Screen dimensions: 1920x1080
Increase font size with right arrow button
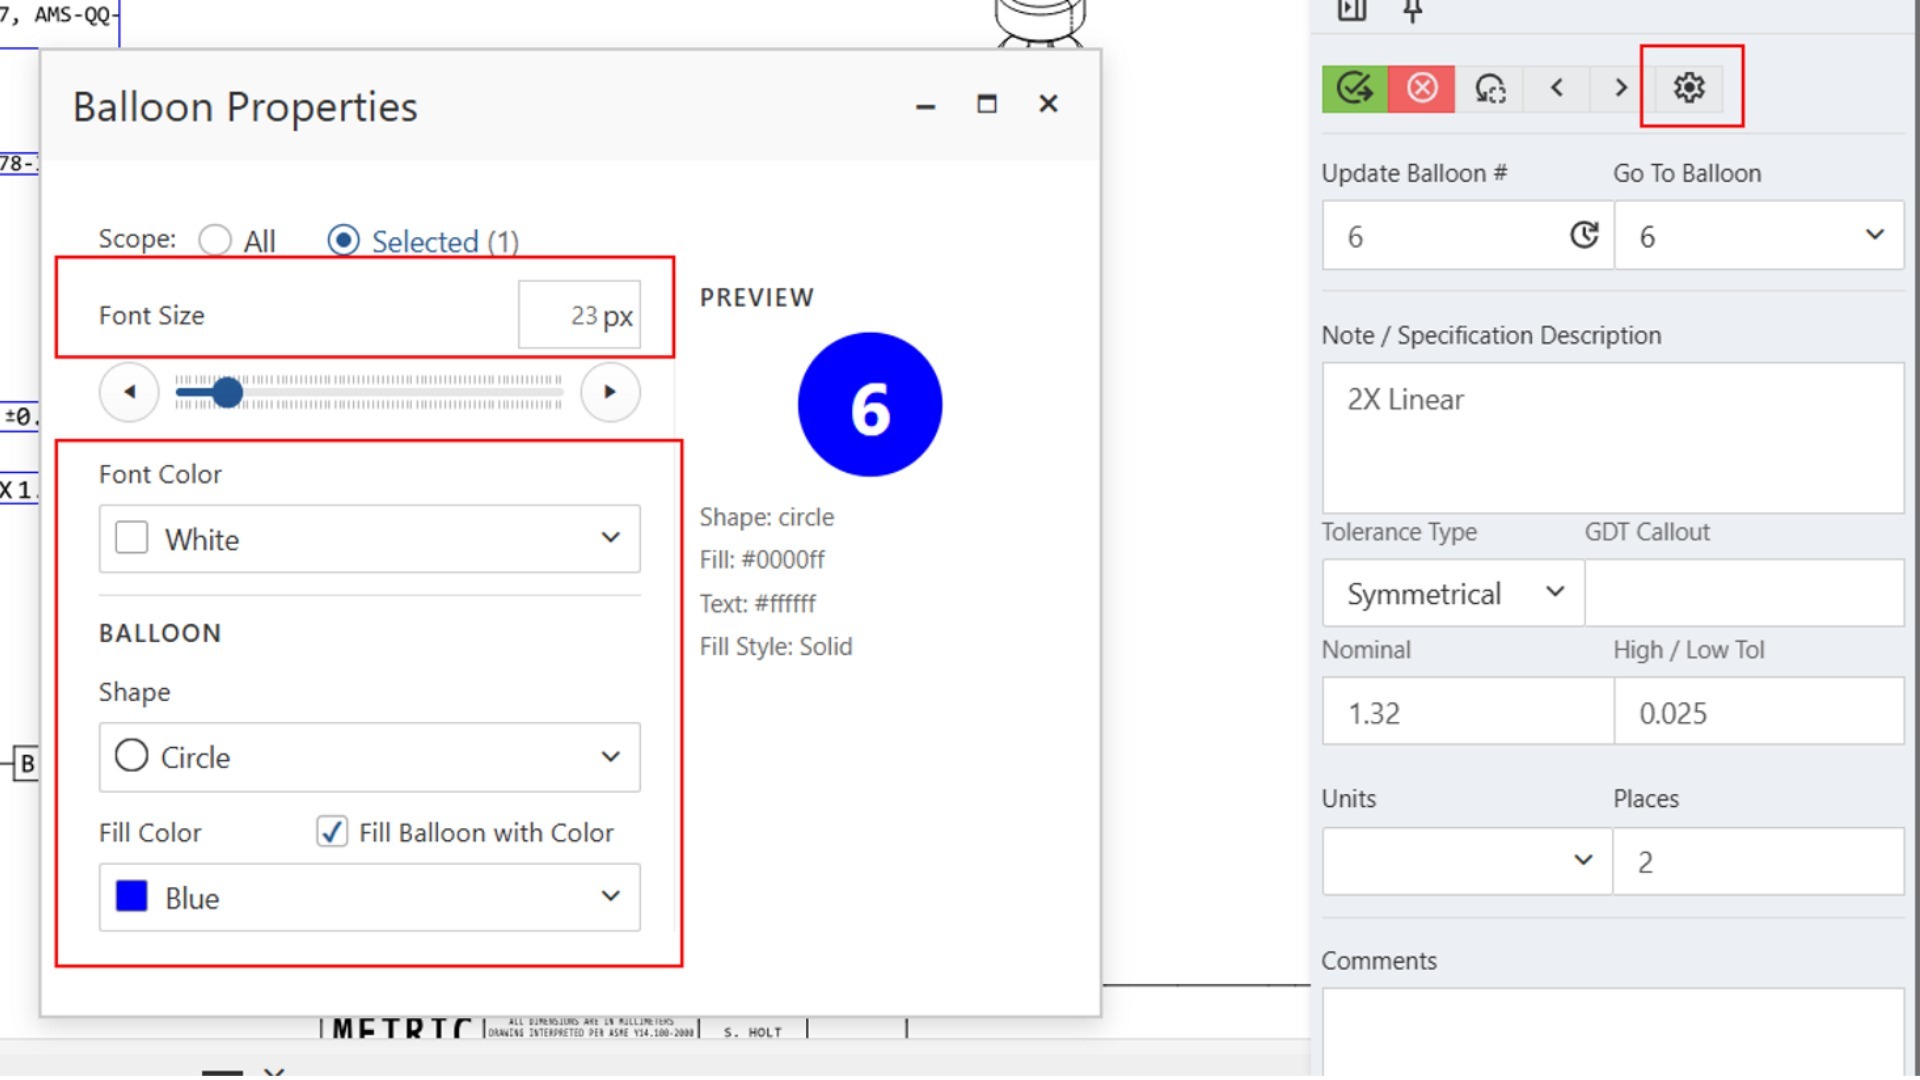click(x=610, y=392)
